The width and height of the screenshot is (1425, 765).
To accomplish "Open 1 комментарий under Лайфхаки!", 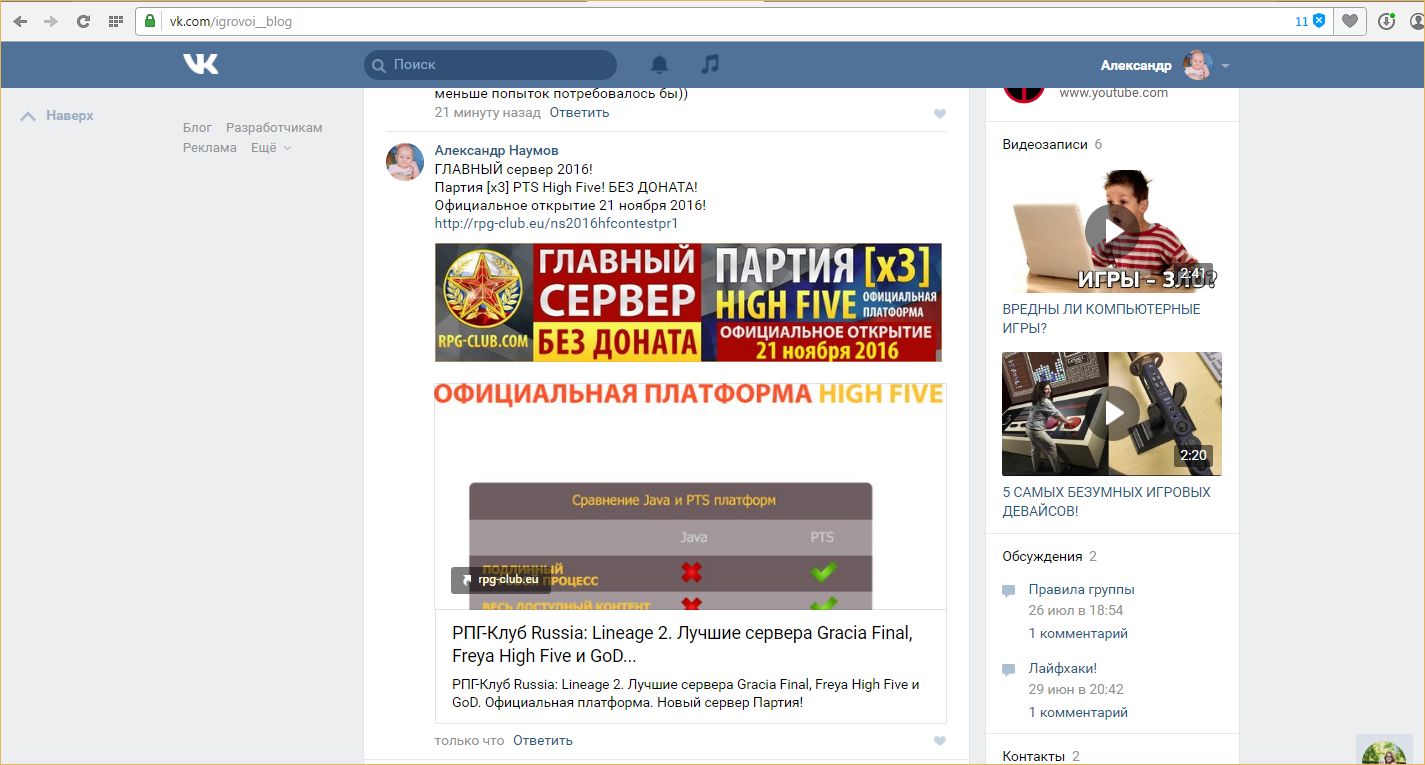I will 1078,713.
